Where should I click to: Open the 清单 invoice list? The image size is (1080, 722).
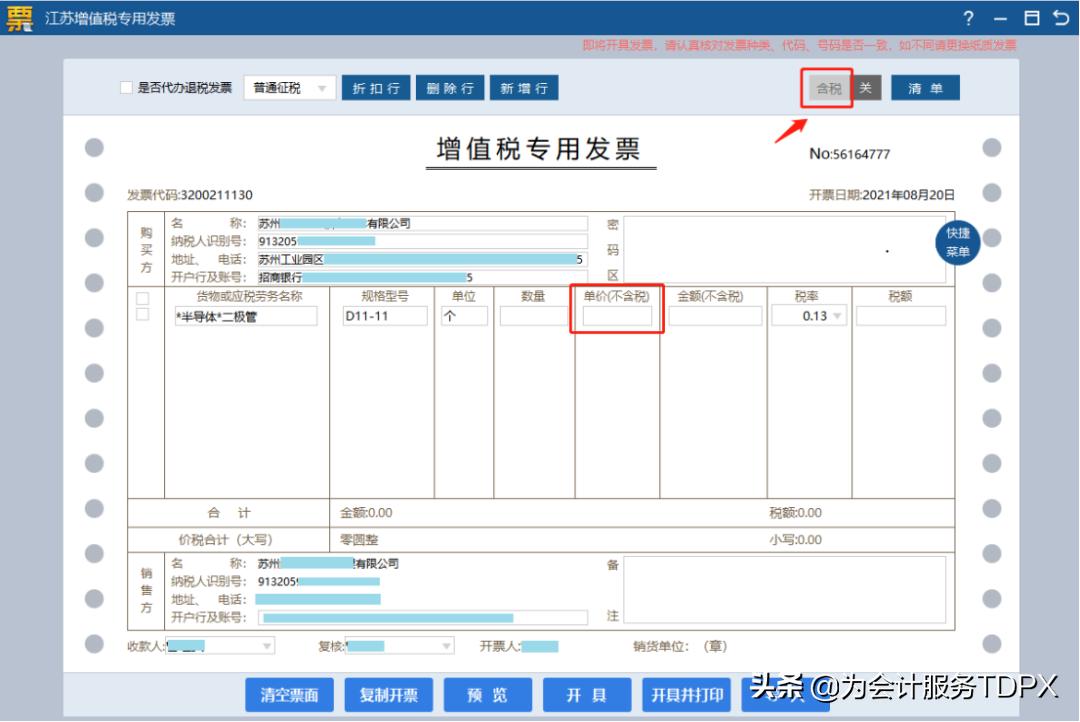[925, 88]
